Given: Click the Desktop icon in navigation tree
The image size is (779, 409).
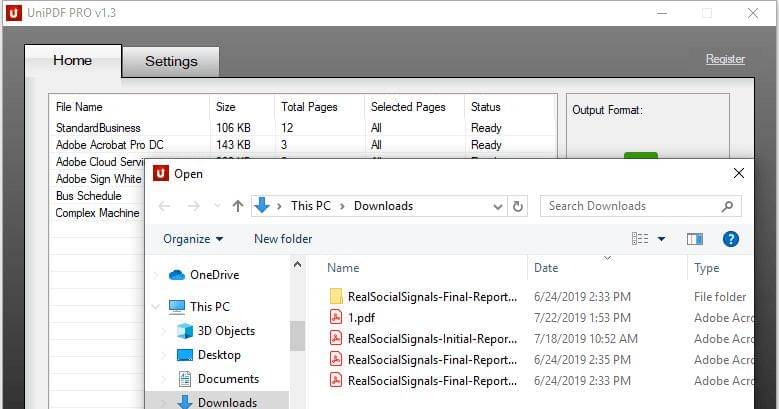Looking at the screenshot, I should click(x=185, y=355).
